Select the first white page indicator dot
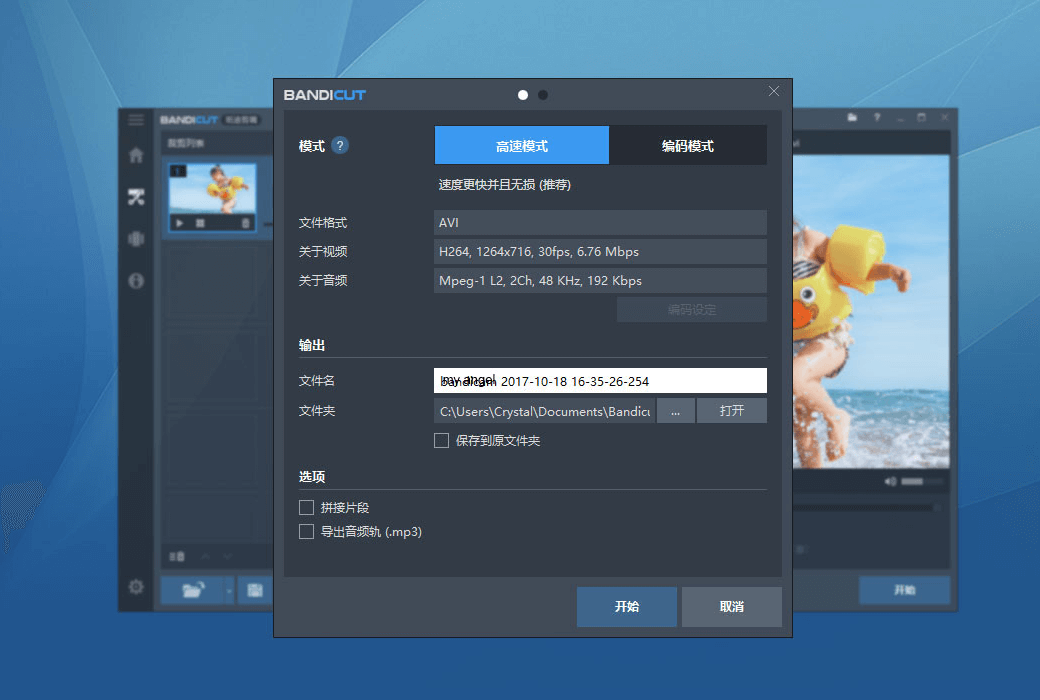Screen dimensions: 1040x700 click(x=523, y=95)
